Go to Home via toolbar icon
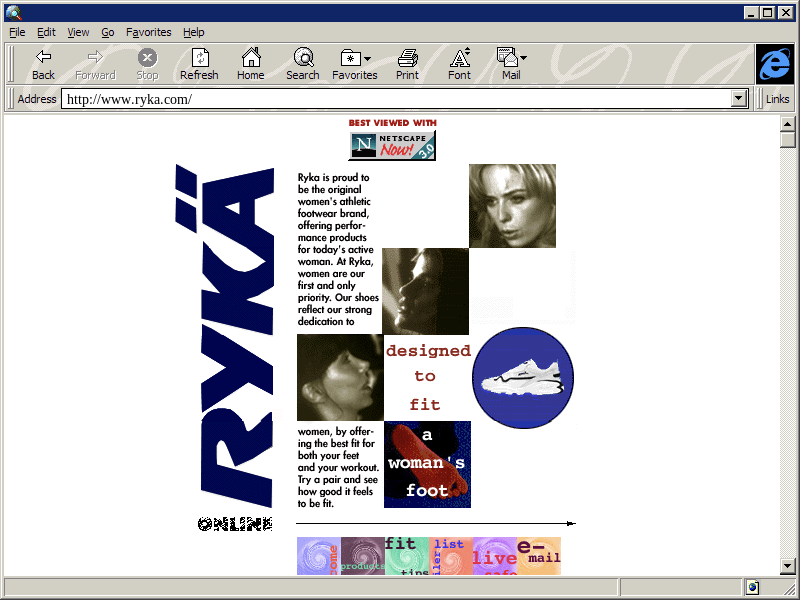This screenshot has width=800, height=600. tap(250, 64)
